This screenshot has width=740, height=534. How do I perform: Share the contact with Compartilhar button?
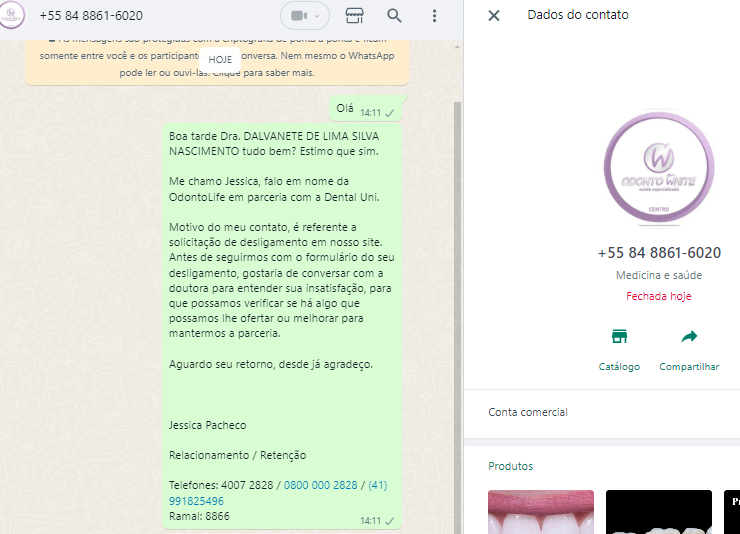tap(689, 350)
